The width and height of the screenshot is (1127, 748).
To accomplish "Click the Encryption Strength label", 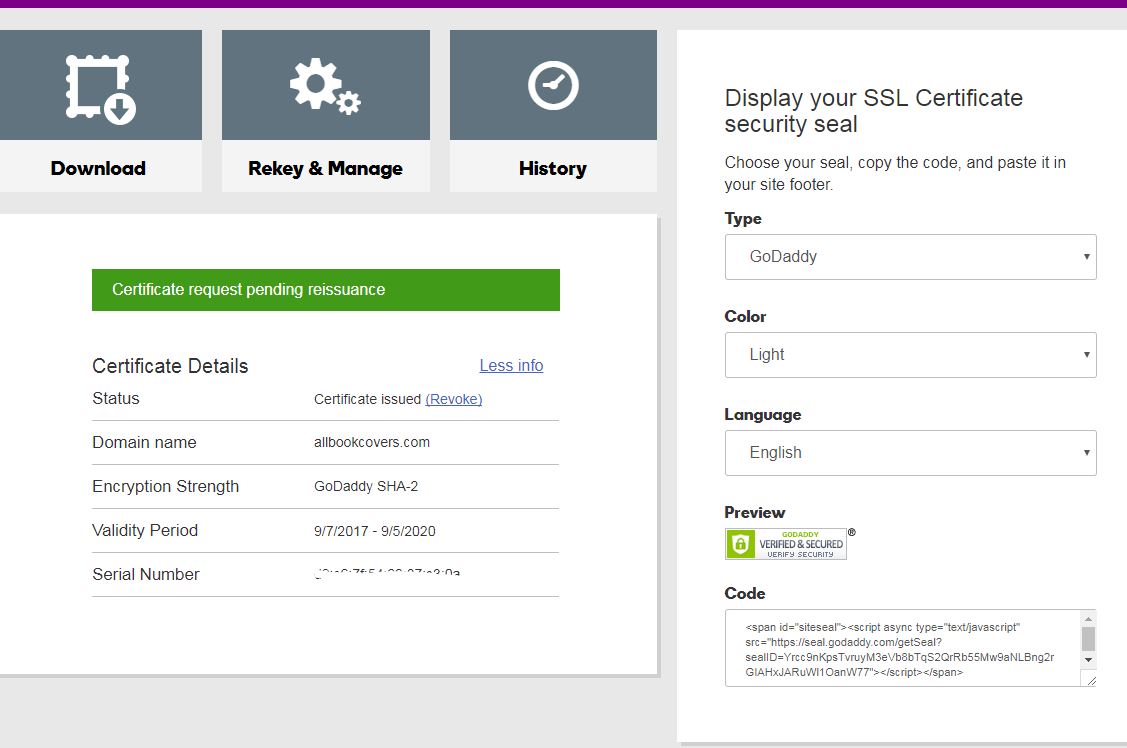I will pos(165,486).
